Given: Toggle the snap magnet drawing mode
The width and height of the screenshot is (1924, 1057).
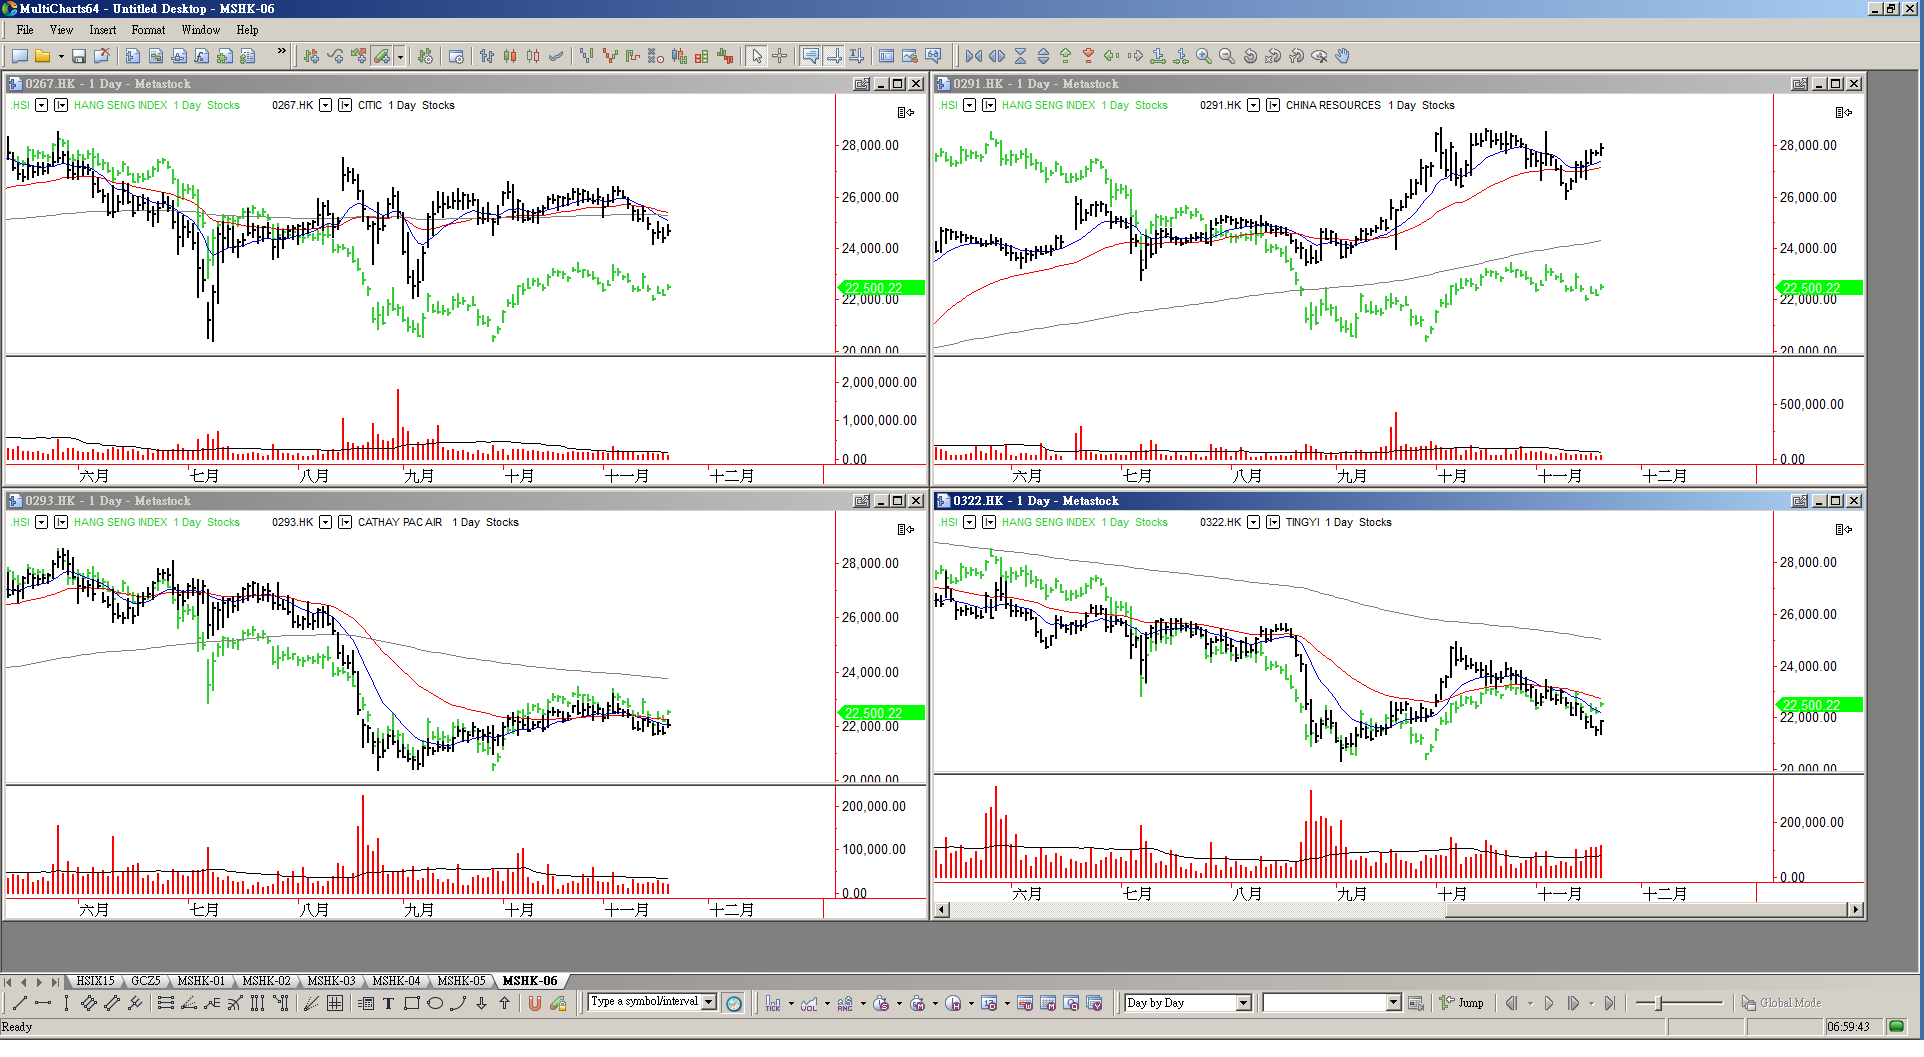Looking at the screenshot, I should pos(535,1003).
